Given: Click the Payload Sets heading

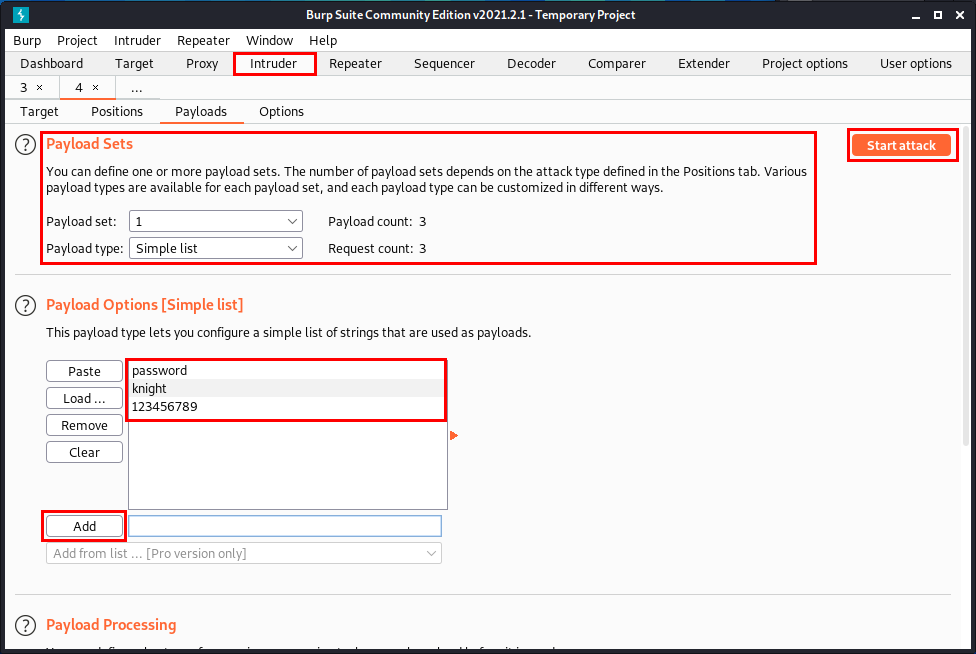Looking at the screenshot, I should click(90, 144).
